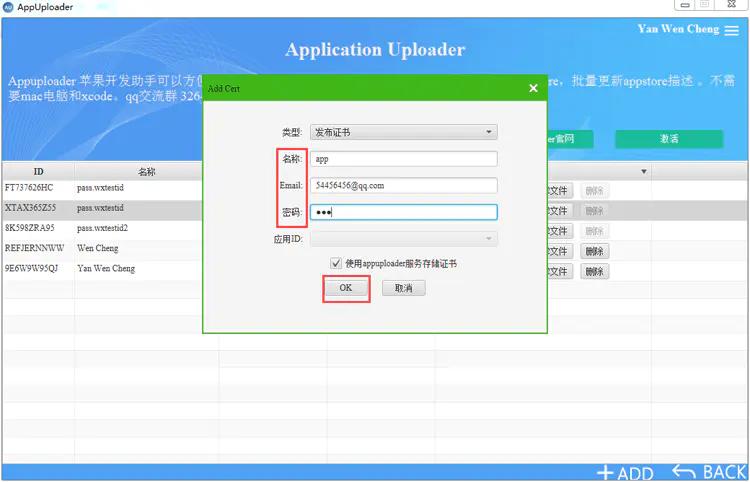The width and height of the screenshot is (750, 482).
Task: Confirm the dialog with the OK button
Action: [346, 288]
